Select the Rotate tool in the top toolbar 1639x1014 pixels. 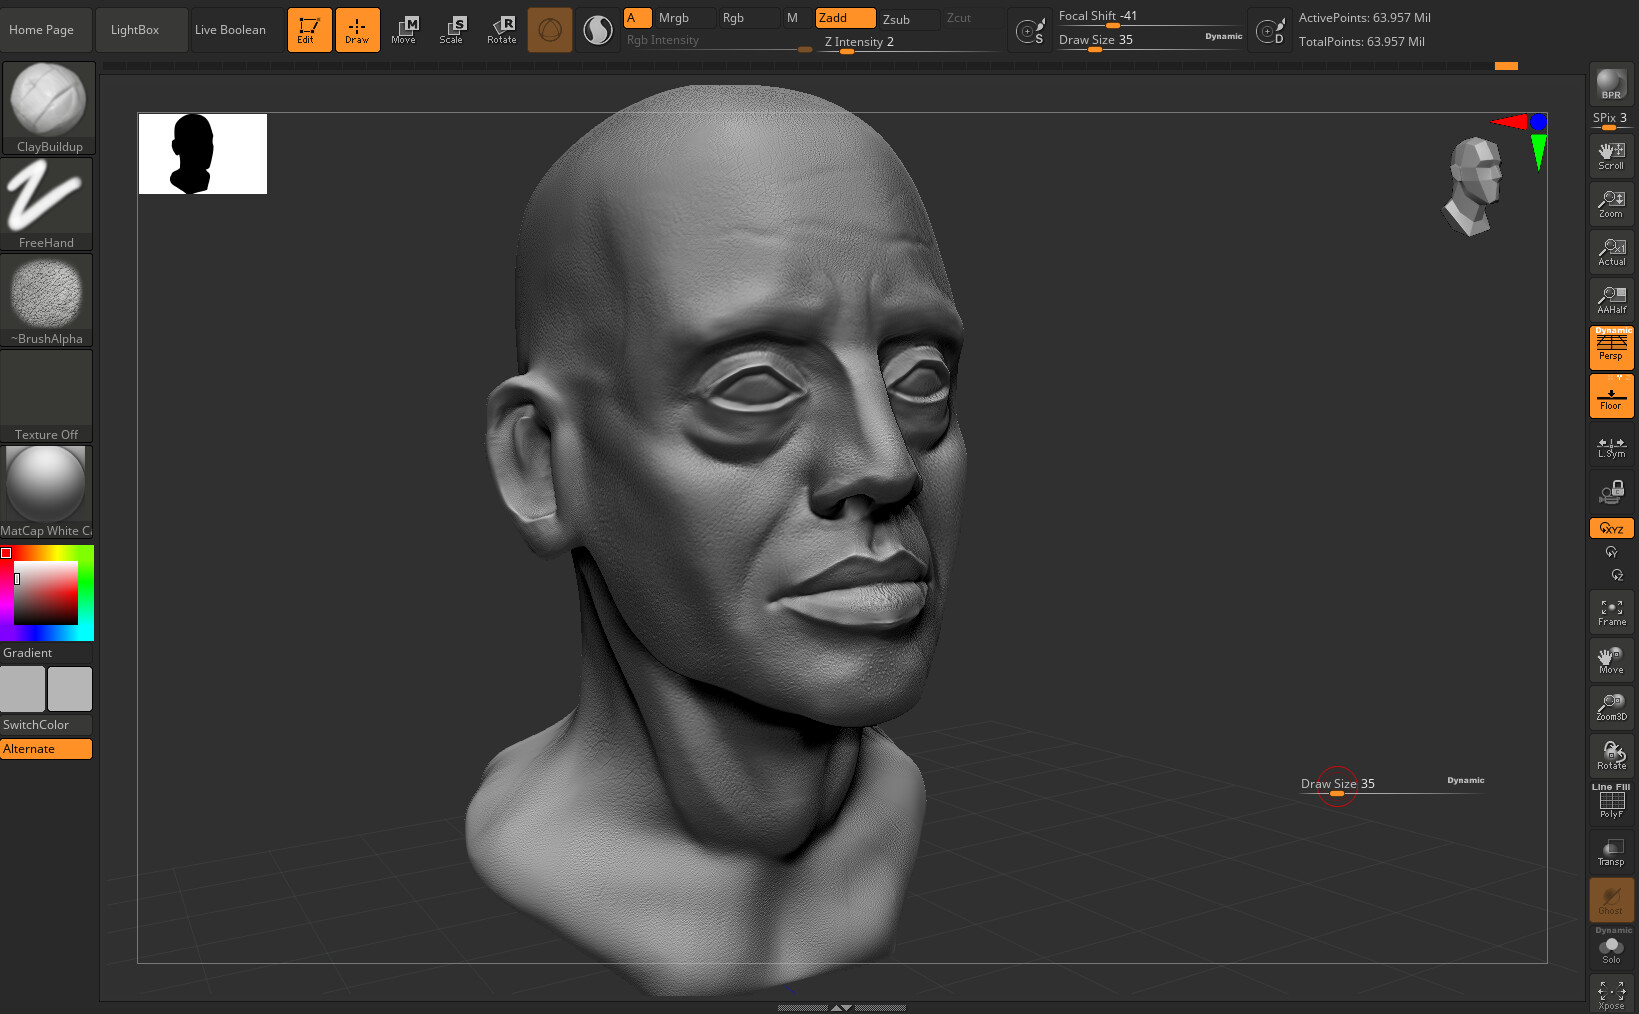[501, 29]
